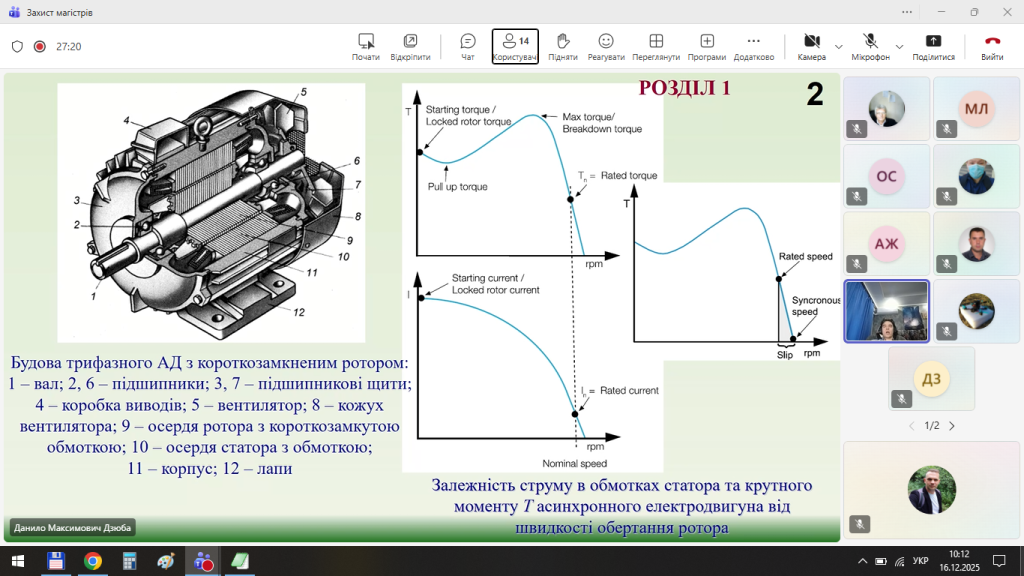Click the Програми (Apps) icon

[x=706, y=46]
